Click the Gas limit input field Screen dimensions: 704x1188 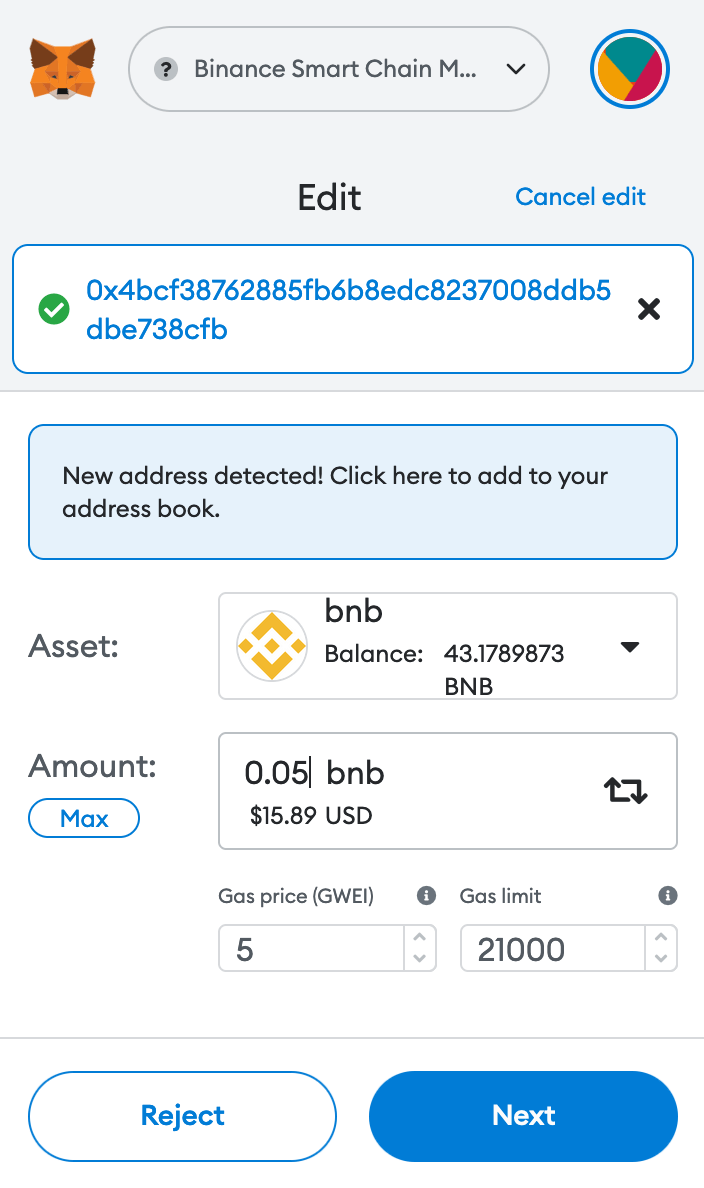point(550,949)
